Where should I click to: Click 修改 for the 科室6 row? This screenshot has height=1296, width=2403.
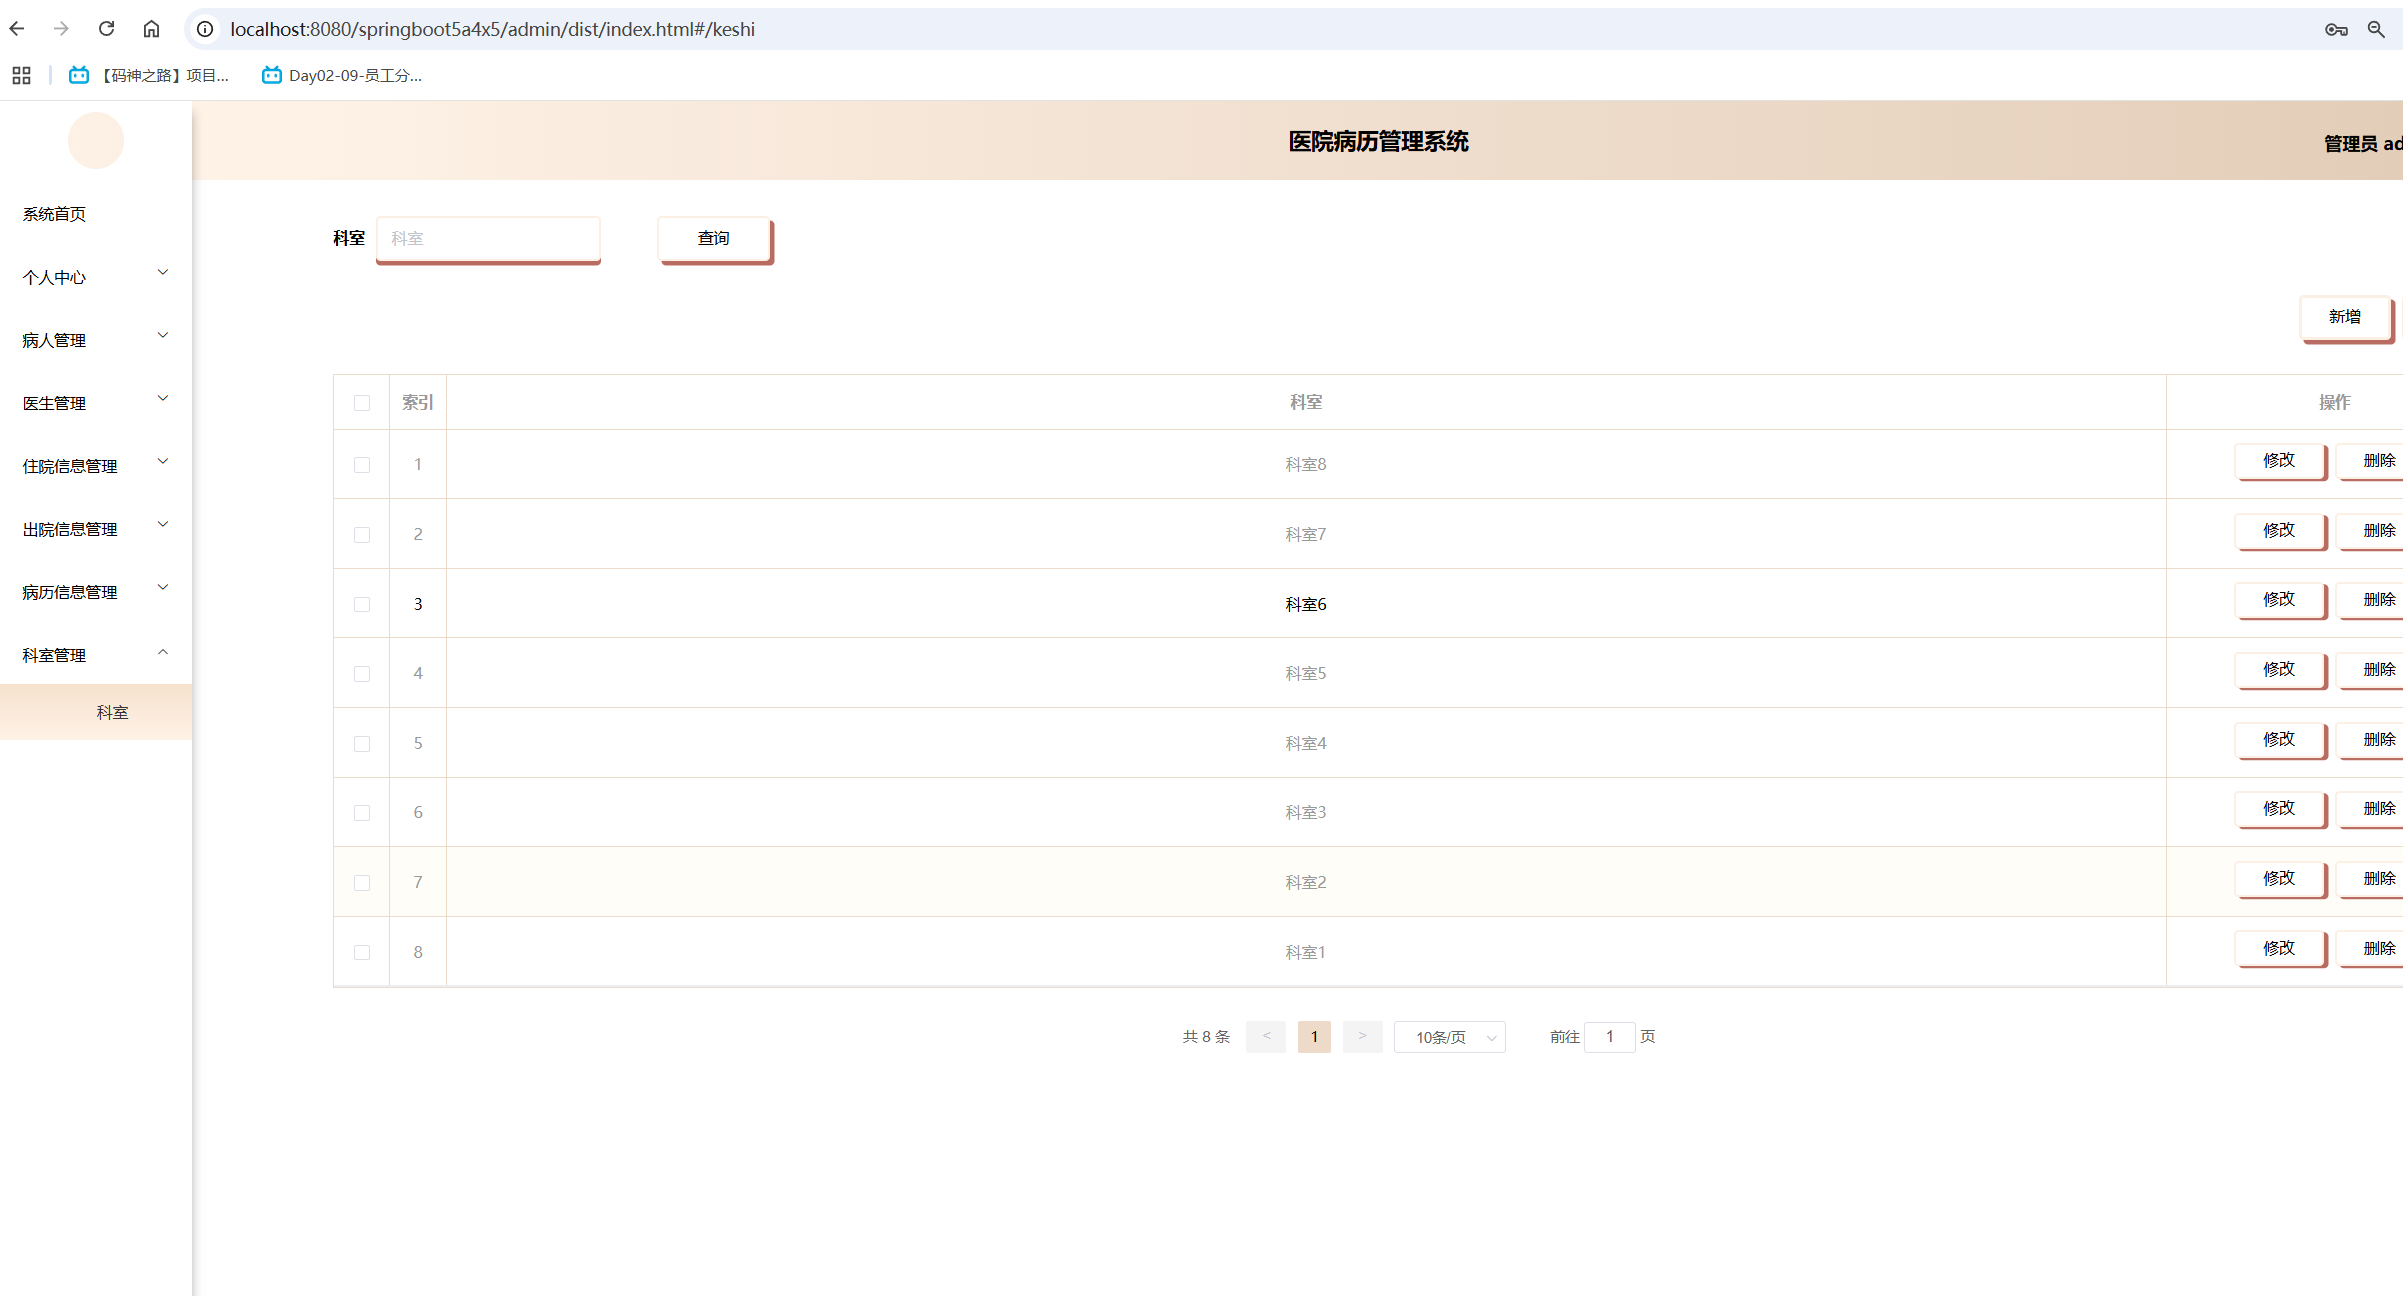coord(2280,600)
